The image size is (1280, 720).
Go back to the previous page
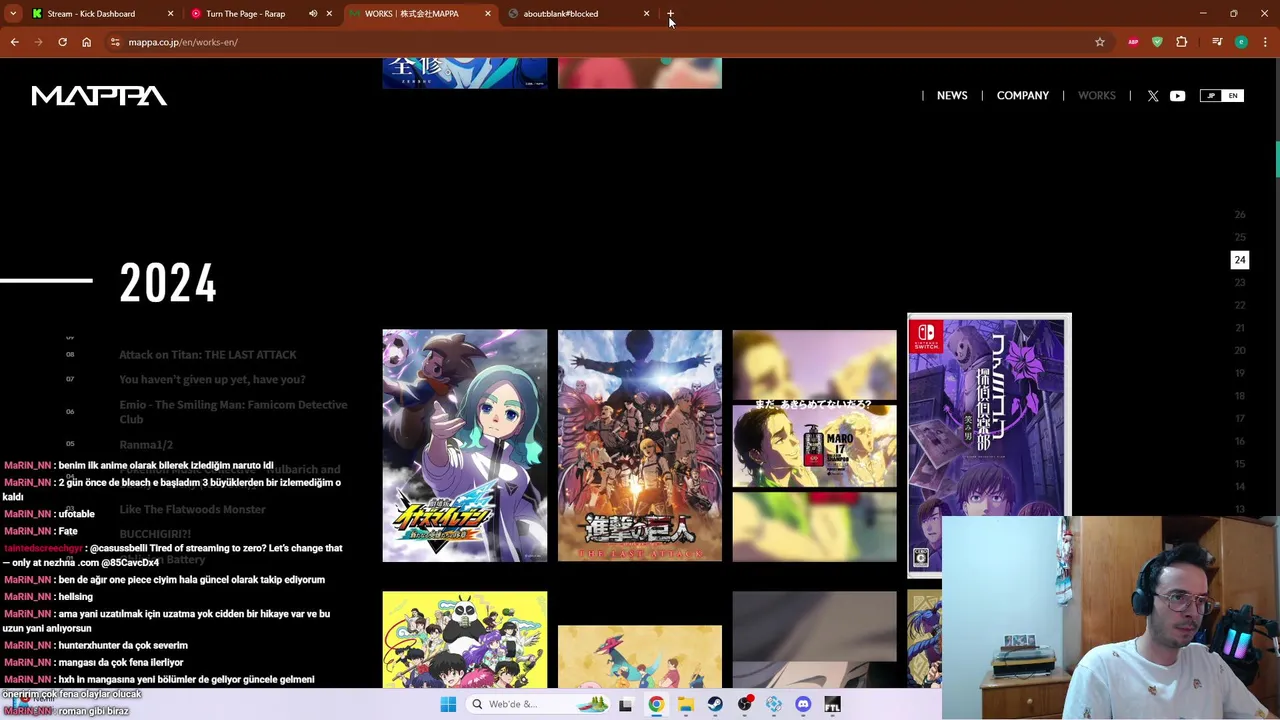(15, 42)
